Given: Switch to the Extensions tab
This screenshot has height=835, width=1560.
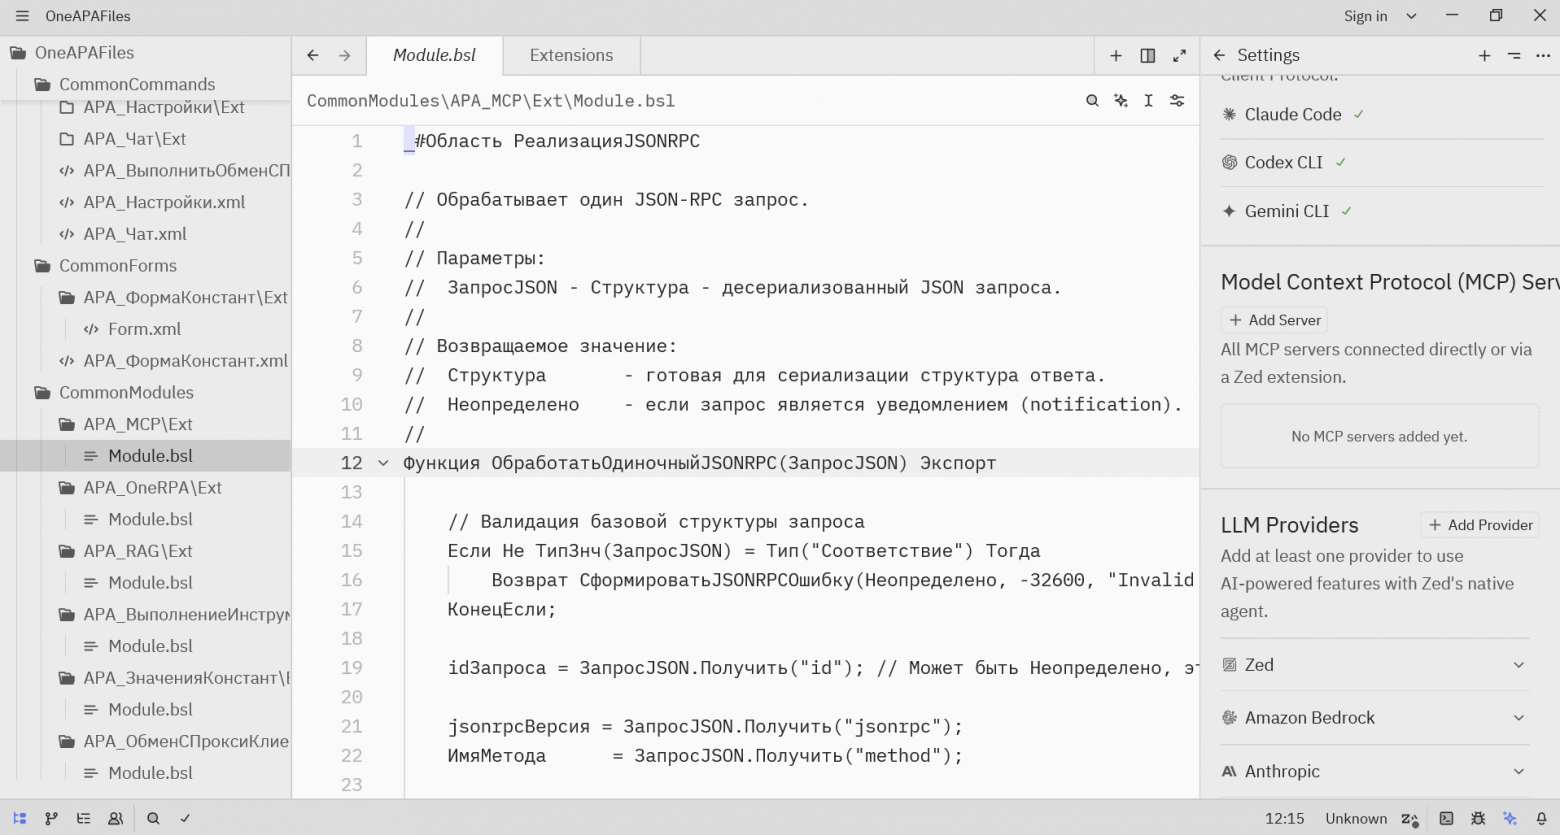Looking at the screenshot, I should 570,55.
